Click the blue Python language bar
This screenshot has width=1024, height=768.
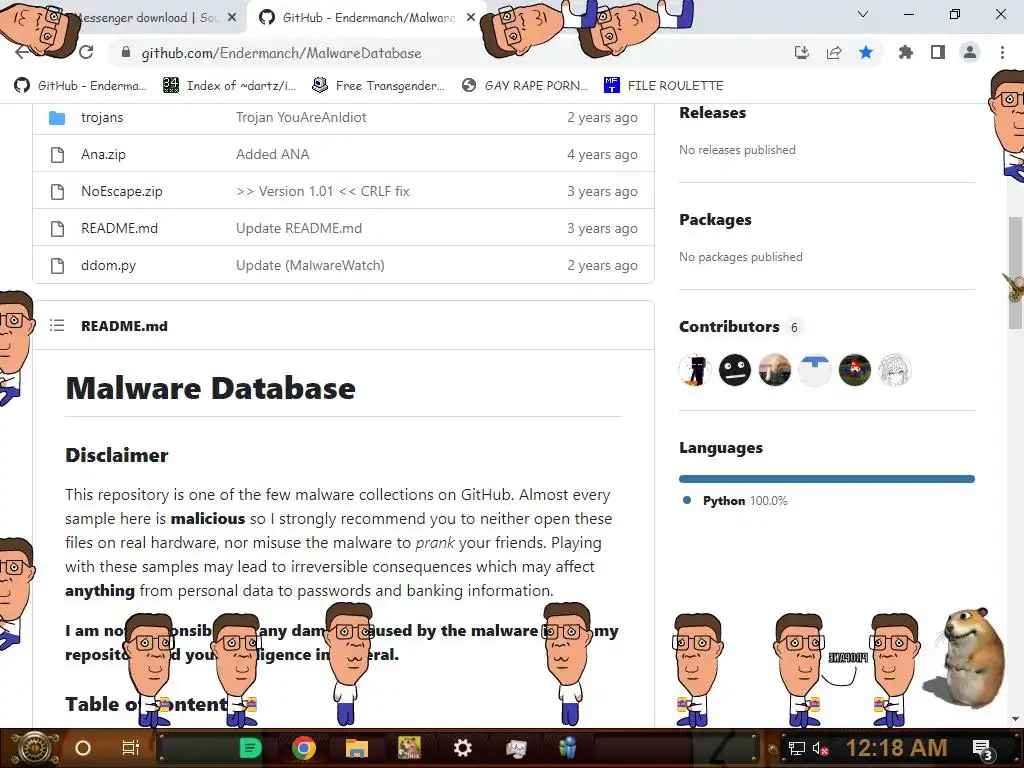pyautogui.click(x=827, y=479)
